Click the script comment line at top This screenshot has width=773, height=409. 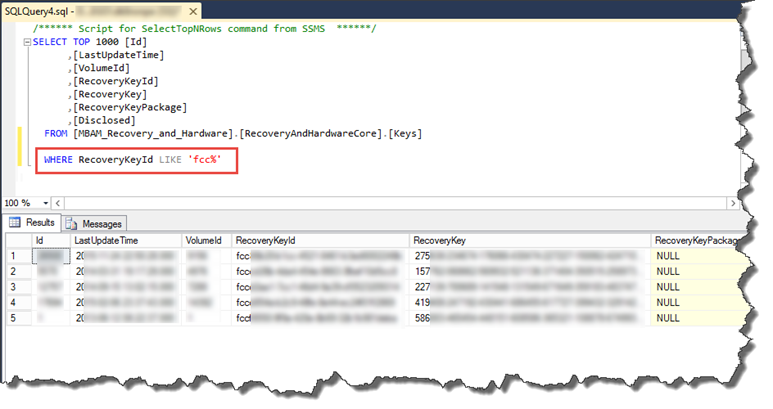click(204, 29)
